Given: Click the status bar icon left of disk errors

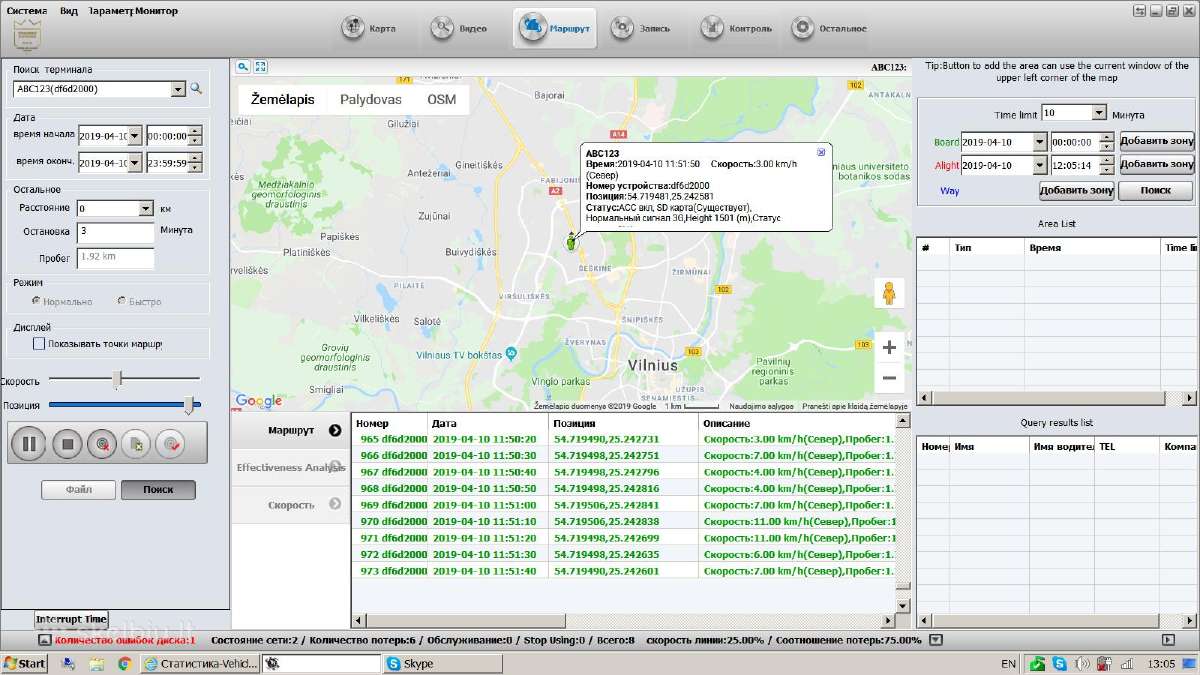Looking at the screenshot, I should [x=45, y=640].
